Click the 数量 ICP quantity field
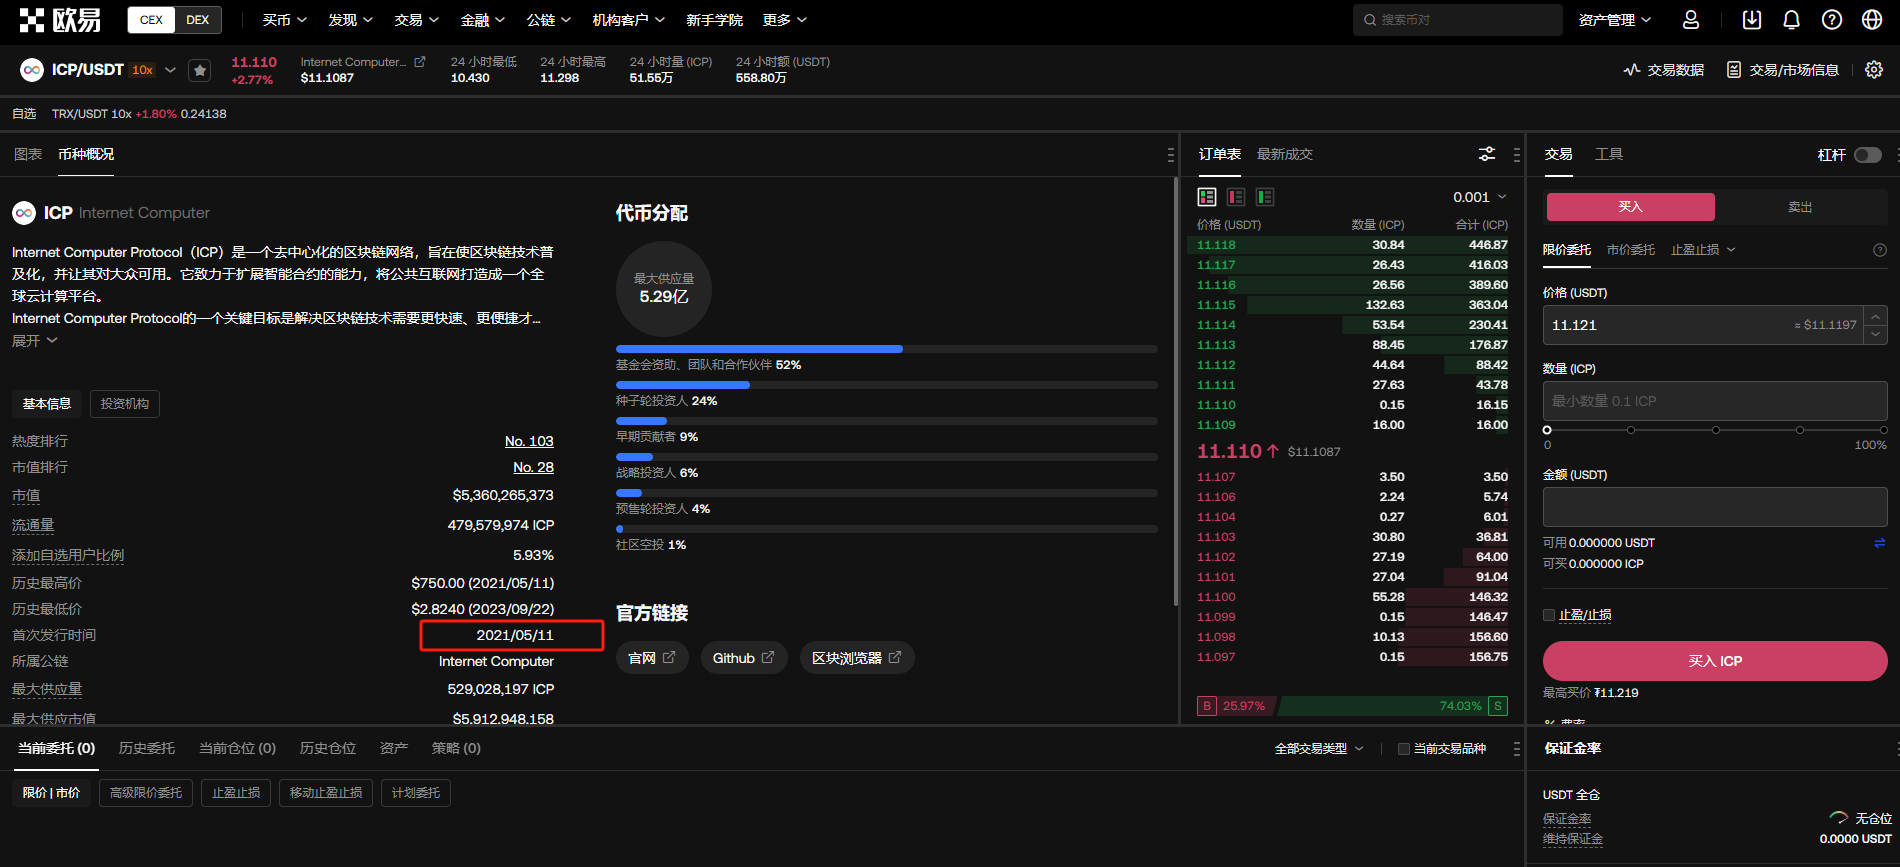 click(x=1715, y=401)
